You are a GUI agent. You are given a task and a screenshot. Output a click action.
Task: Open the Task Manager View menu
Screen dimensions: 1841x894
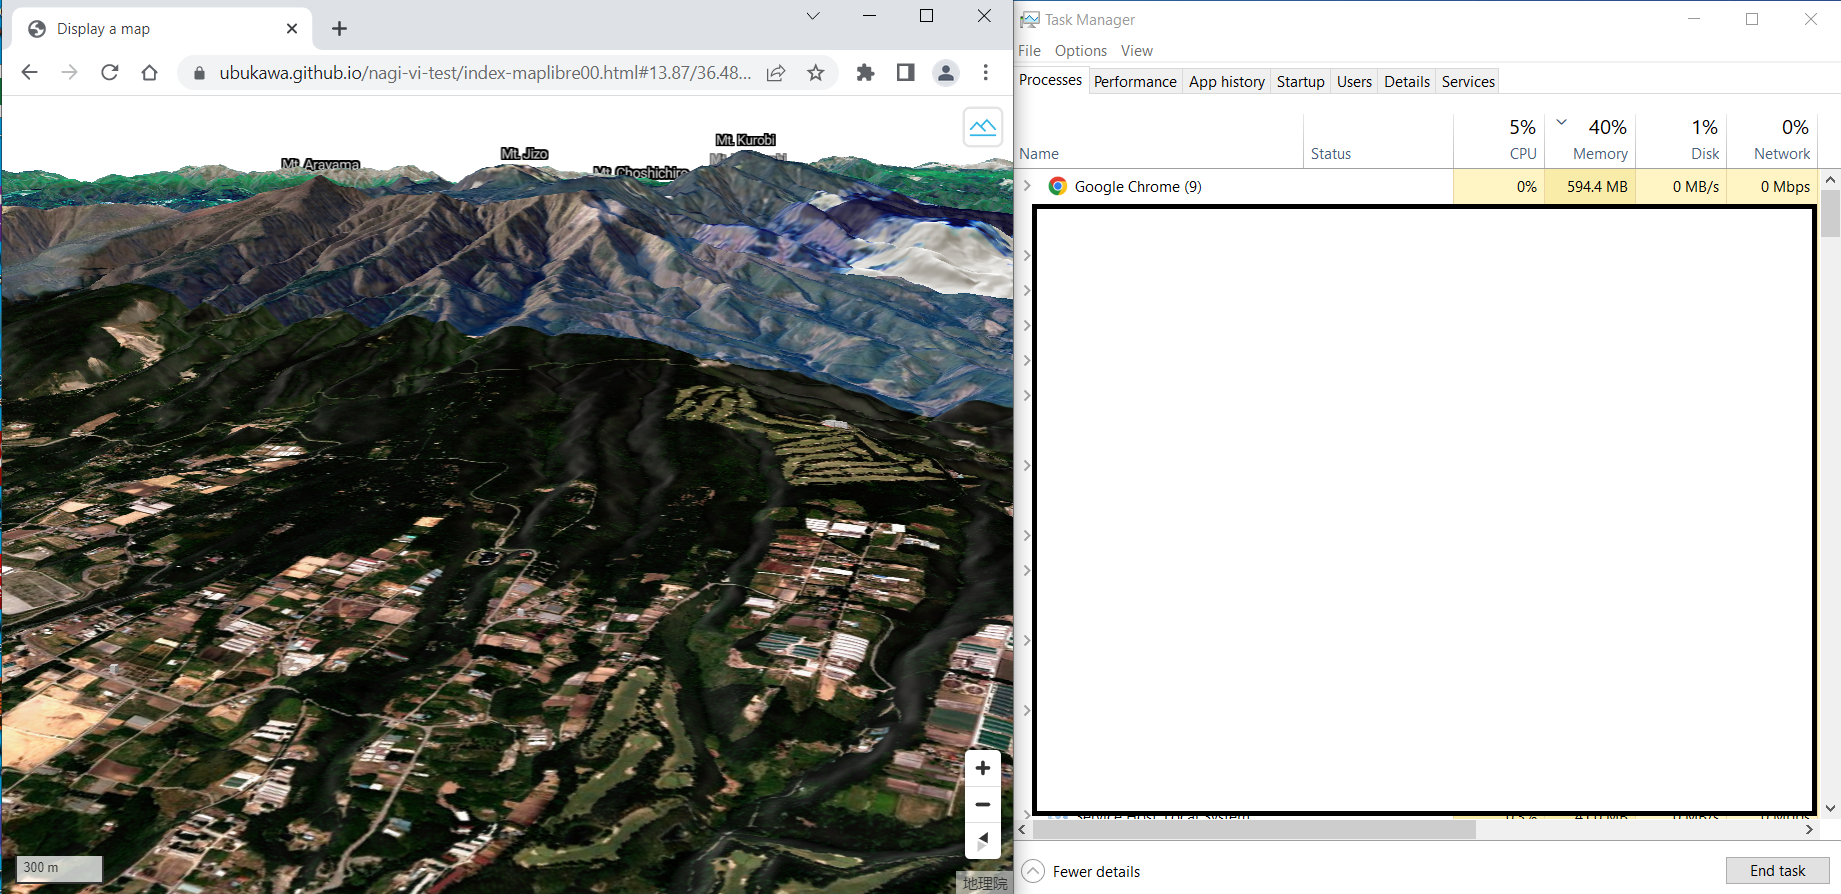(1137, 51)
